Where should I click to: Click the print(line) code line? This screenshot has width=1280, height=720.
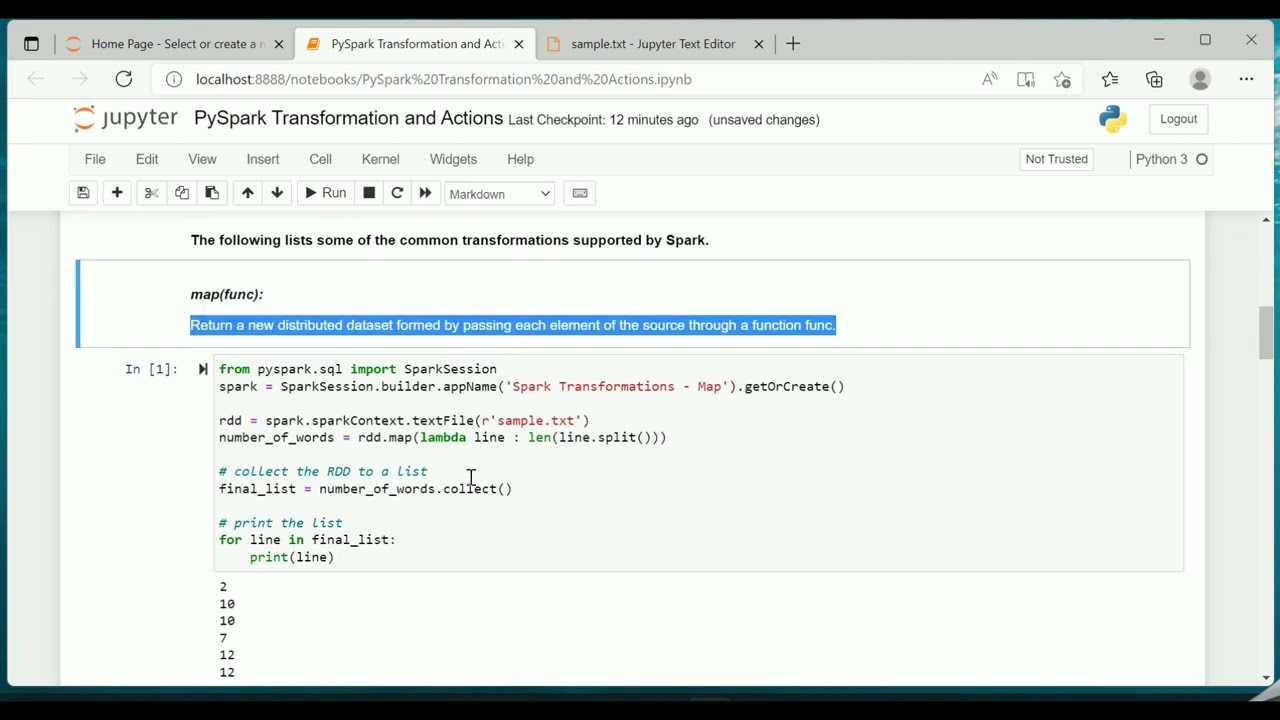click(x=292, y=557)
